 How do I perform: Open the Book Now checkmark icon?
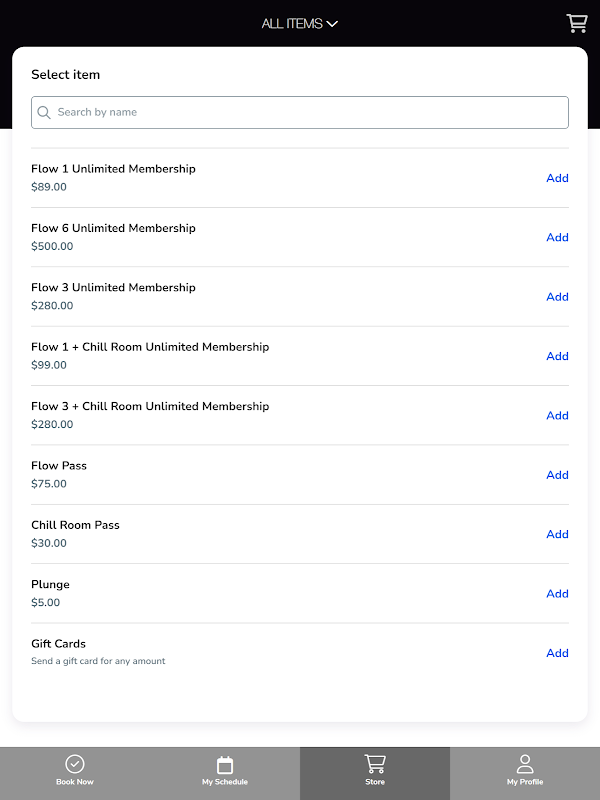(75, 764)
